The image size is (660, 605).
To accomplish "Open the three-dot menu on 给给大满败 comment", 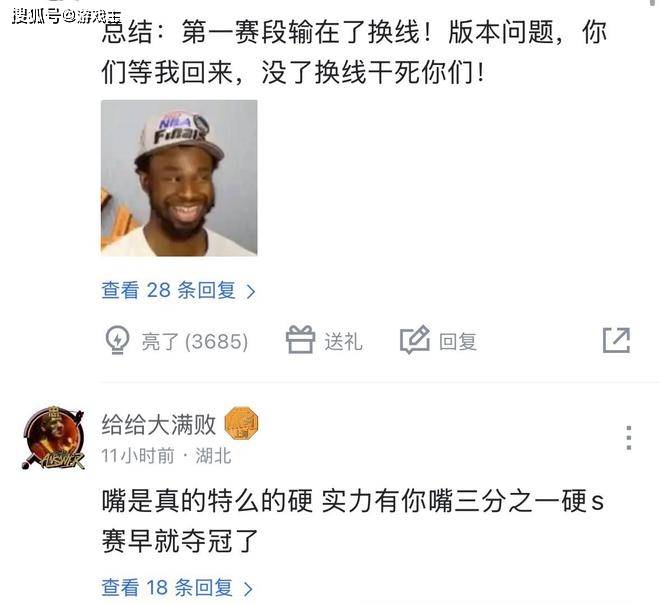I will (628, 438).
